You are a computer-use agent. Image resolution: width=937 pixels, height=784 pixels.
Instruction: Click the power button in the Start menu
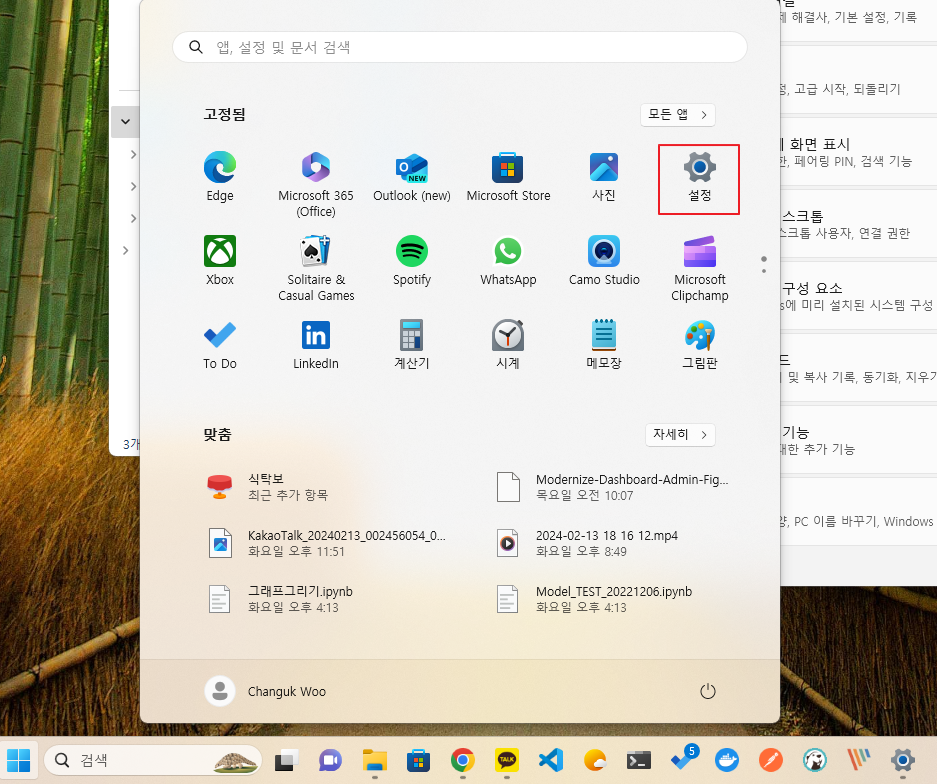[x=708, y=691]
